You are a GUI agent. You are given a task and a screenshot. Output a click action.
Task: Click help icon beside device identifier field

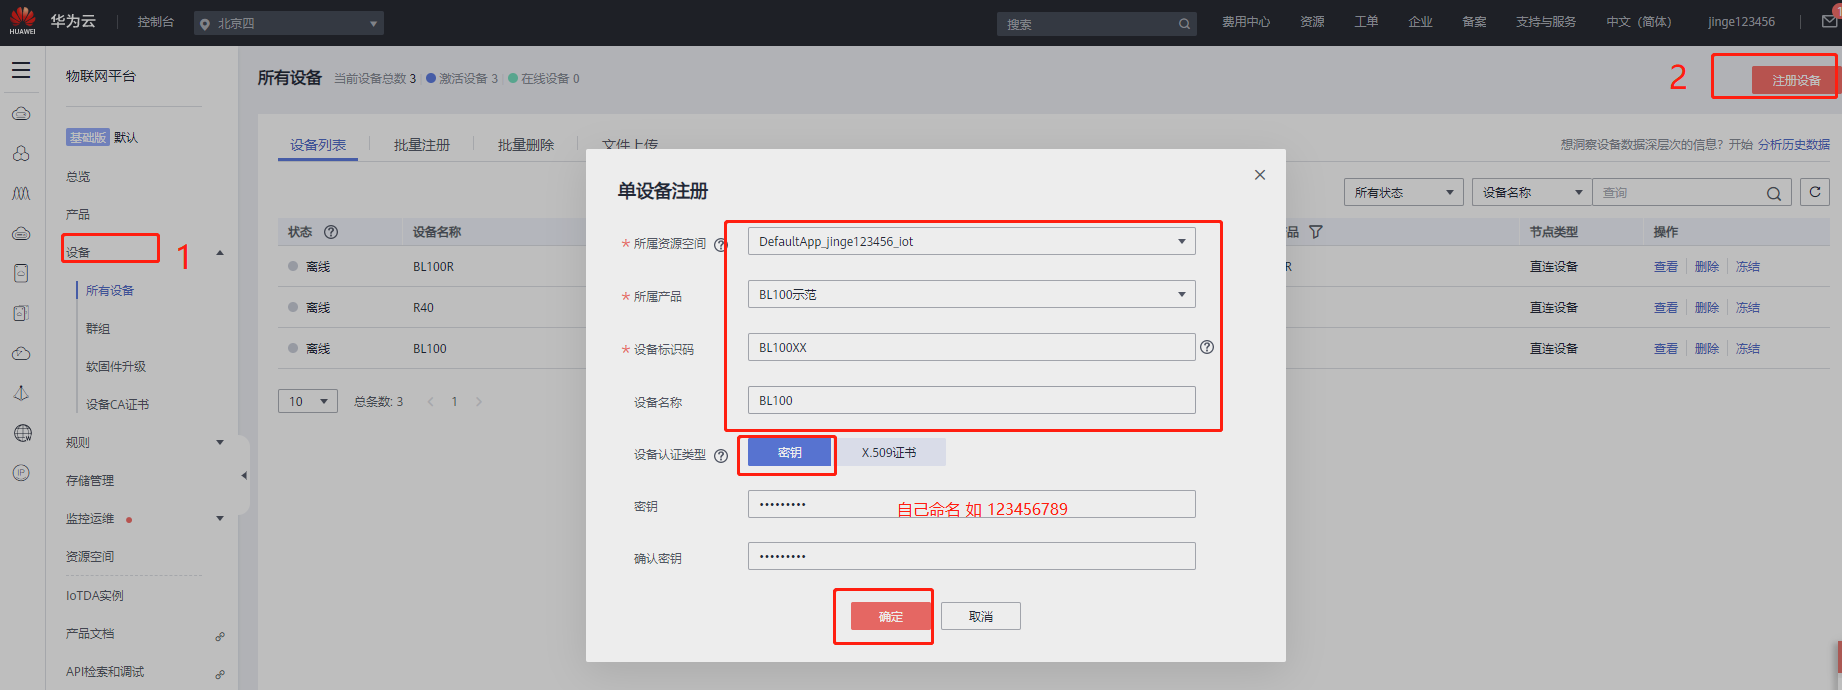coord(1207,347)
